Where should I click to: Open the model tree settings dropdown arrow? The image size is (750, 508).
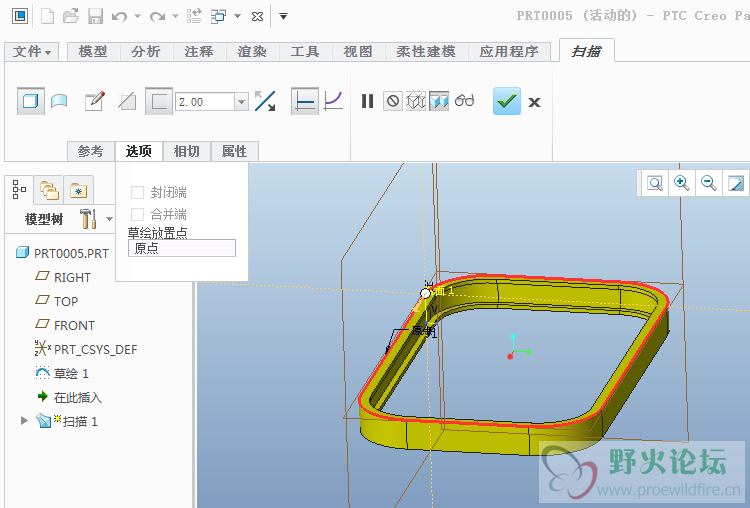coord(110,219)
